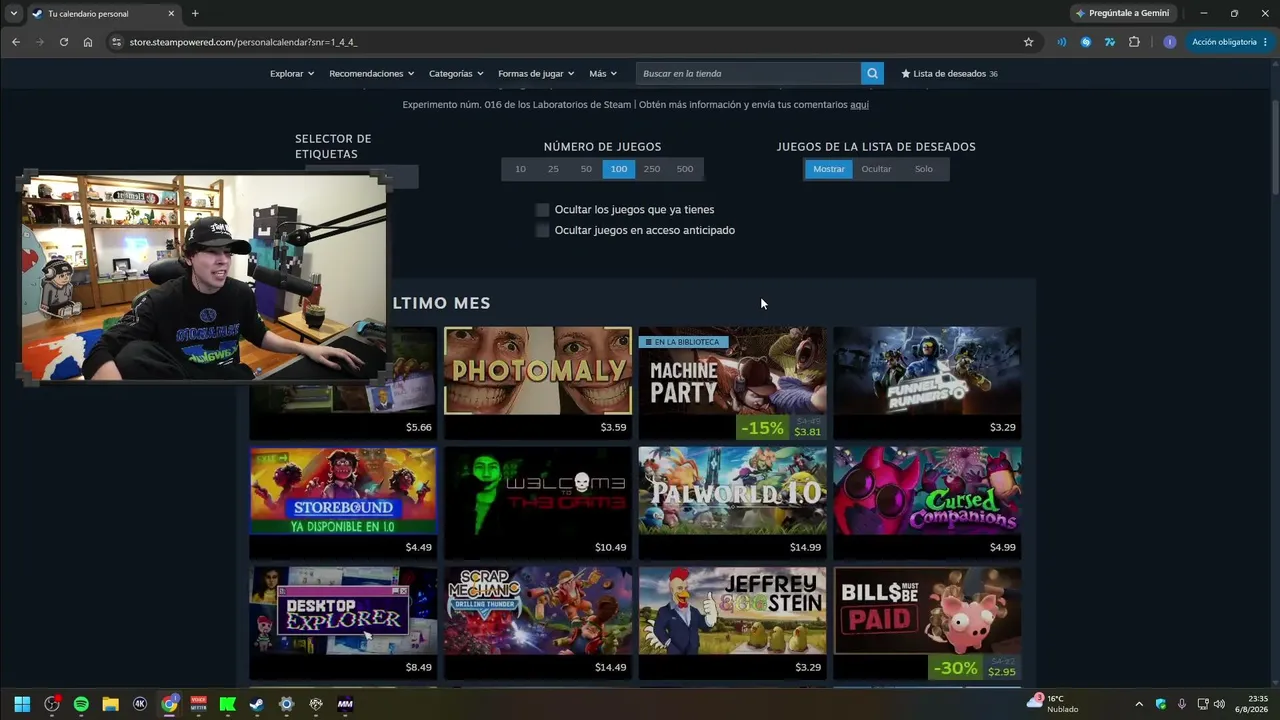
Task: Open the Cursed Companions game capsule
Action: [x=927, y=503]
